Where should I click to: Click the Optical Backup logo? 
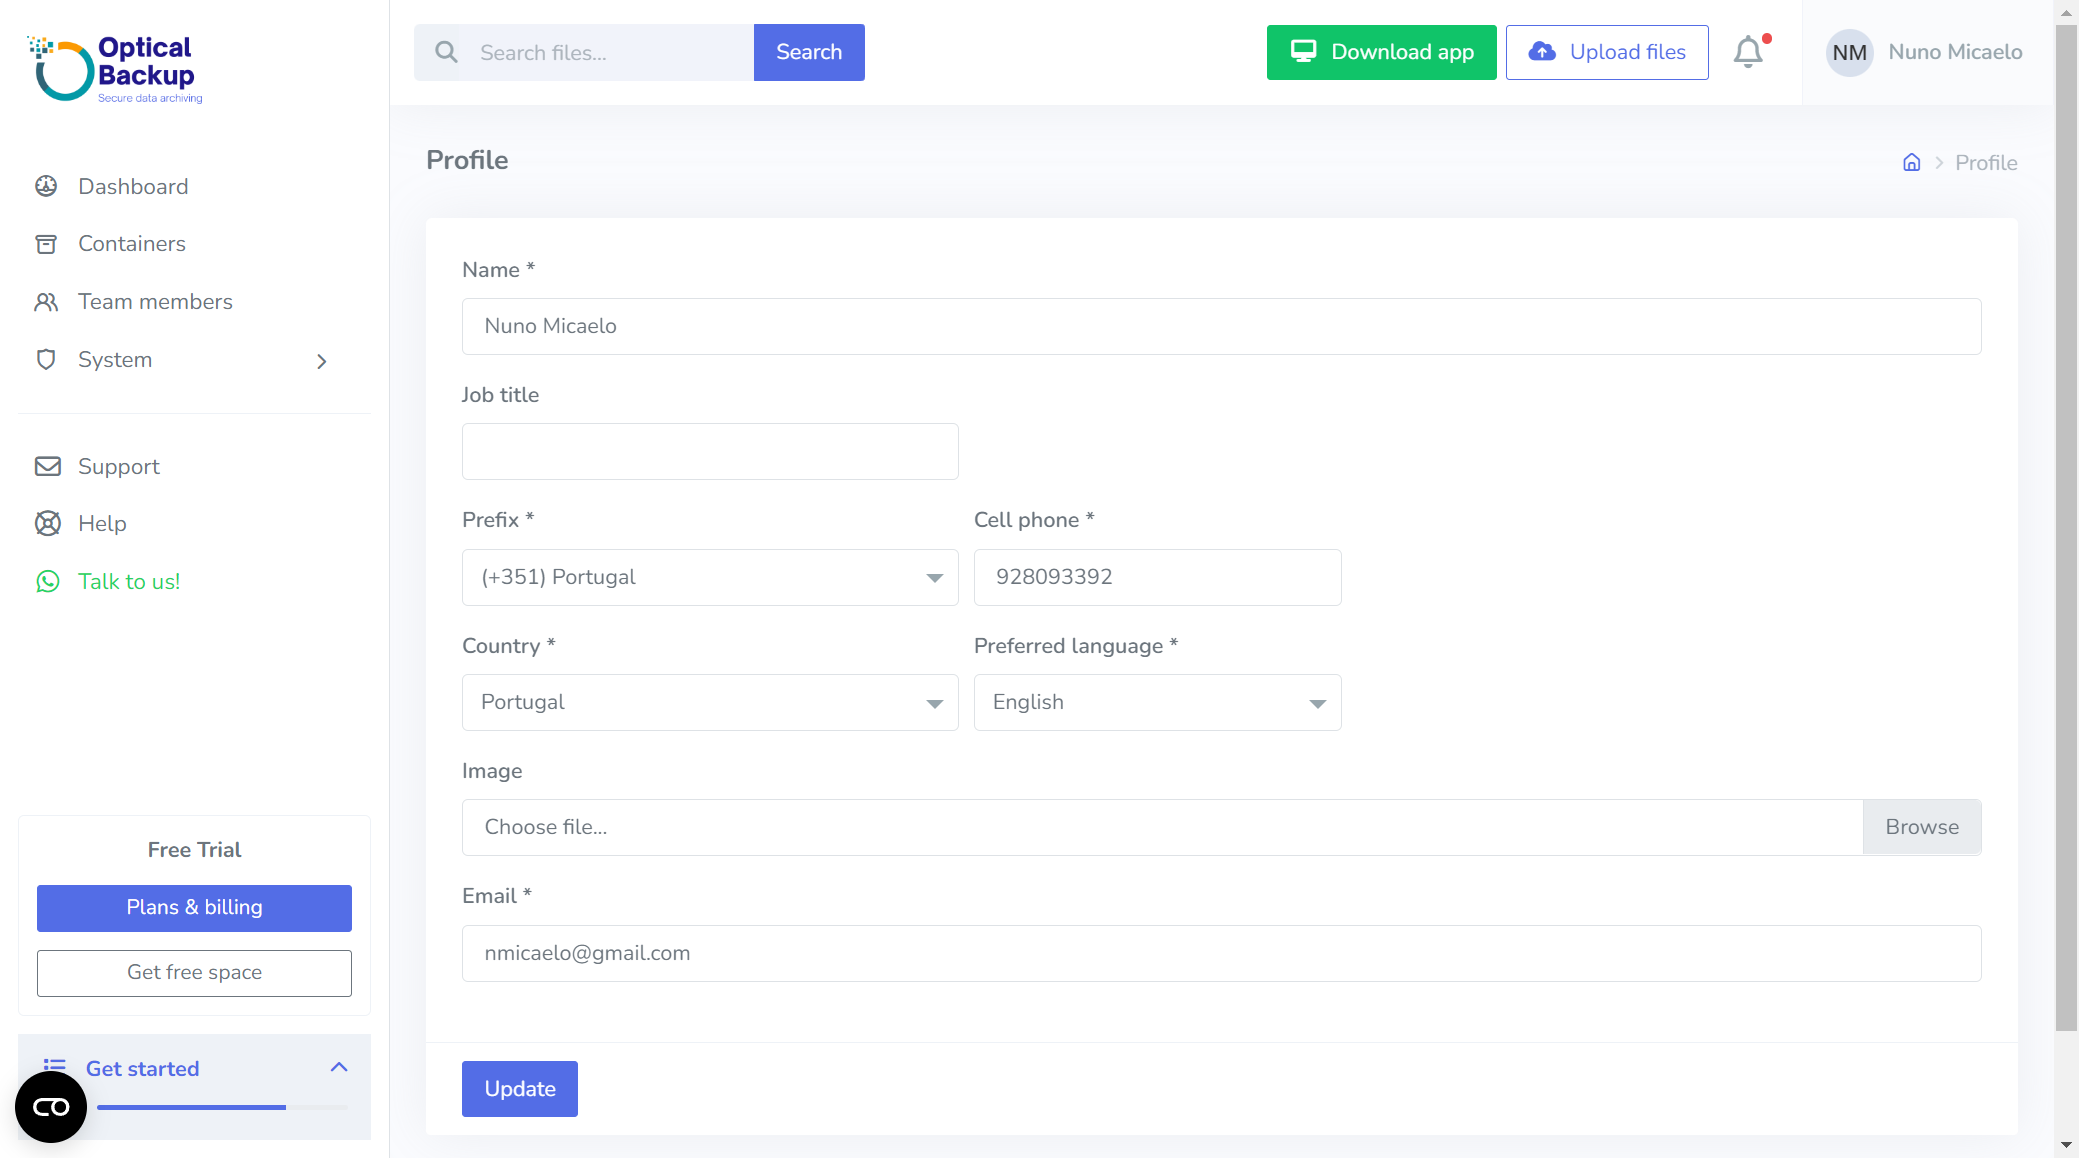pos(115,68)
